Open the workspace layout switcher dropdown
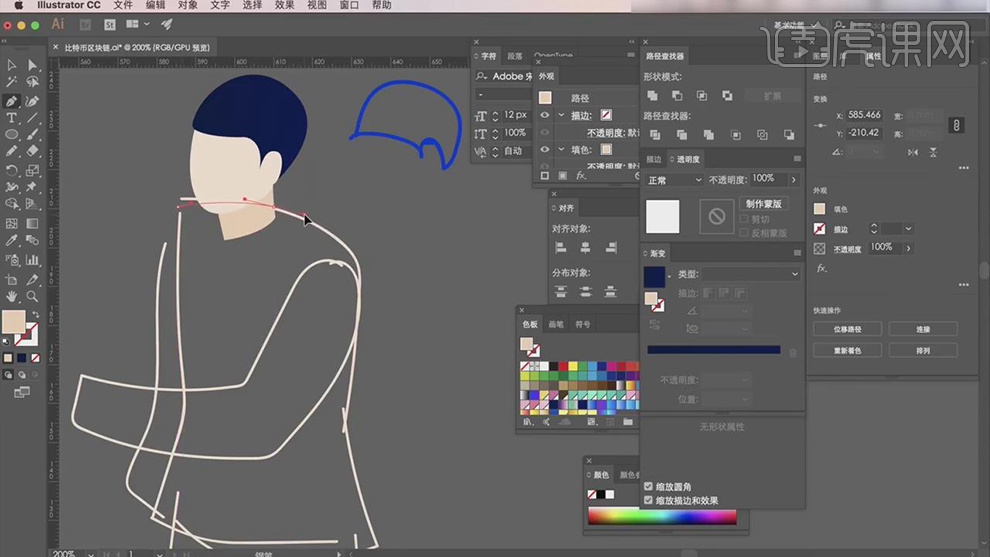The image size is (990, 557). coord(138,24)
